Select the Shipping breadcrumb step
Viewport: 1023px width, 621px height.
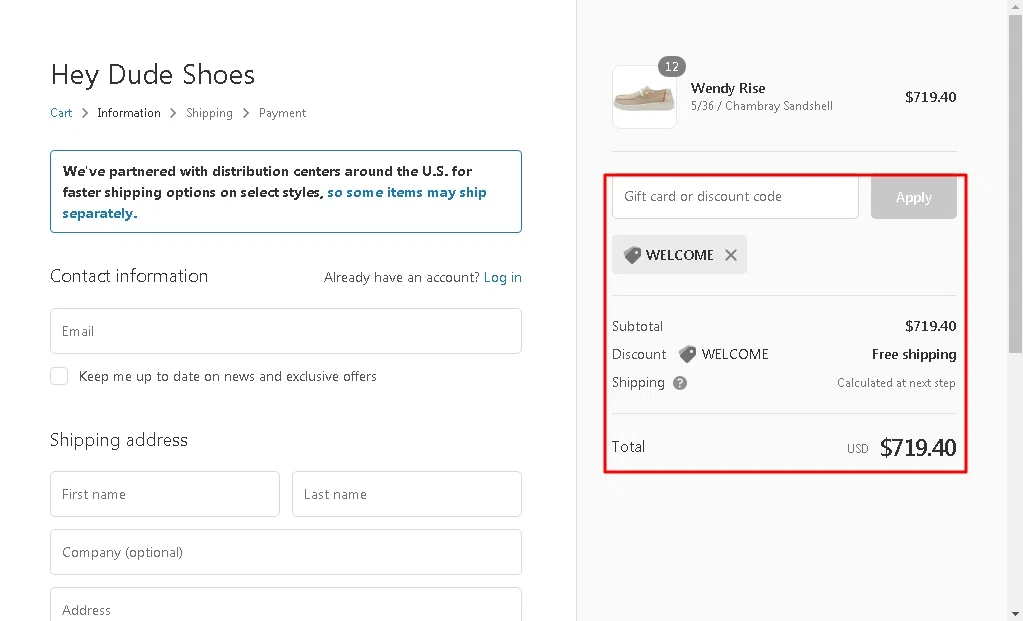(x=209, y=113)
